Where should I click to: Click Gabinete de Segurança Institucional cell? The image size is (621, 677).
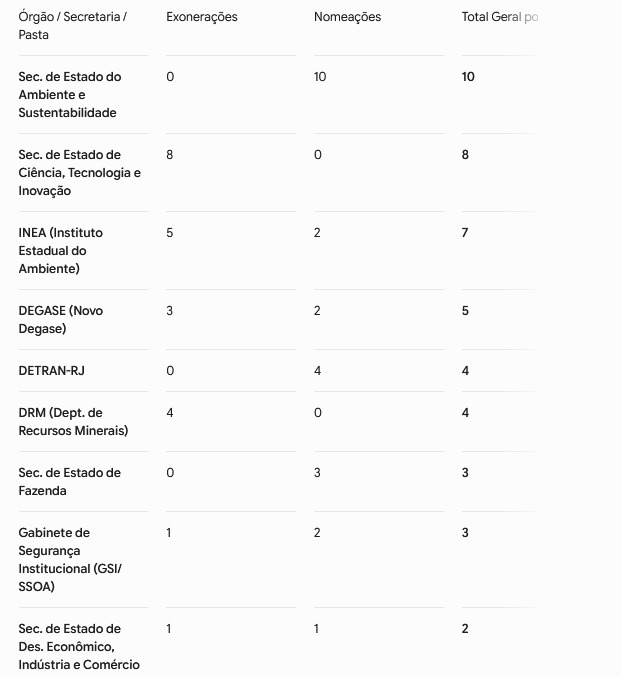70,560
